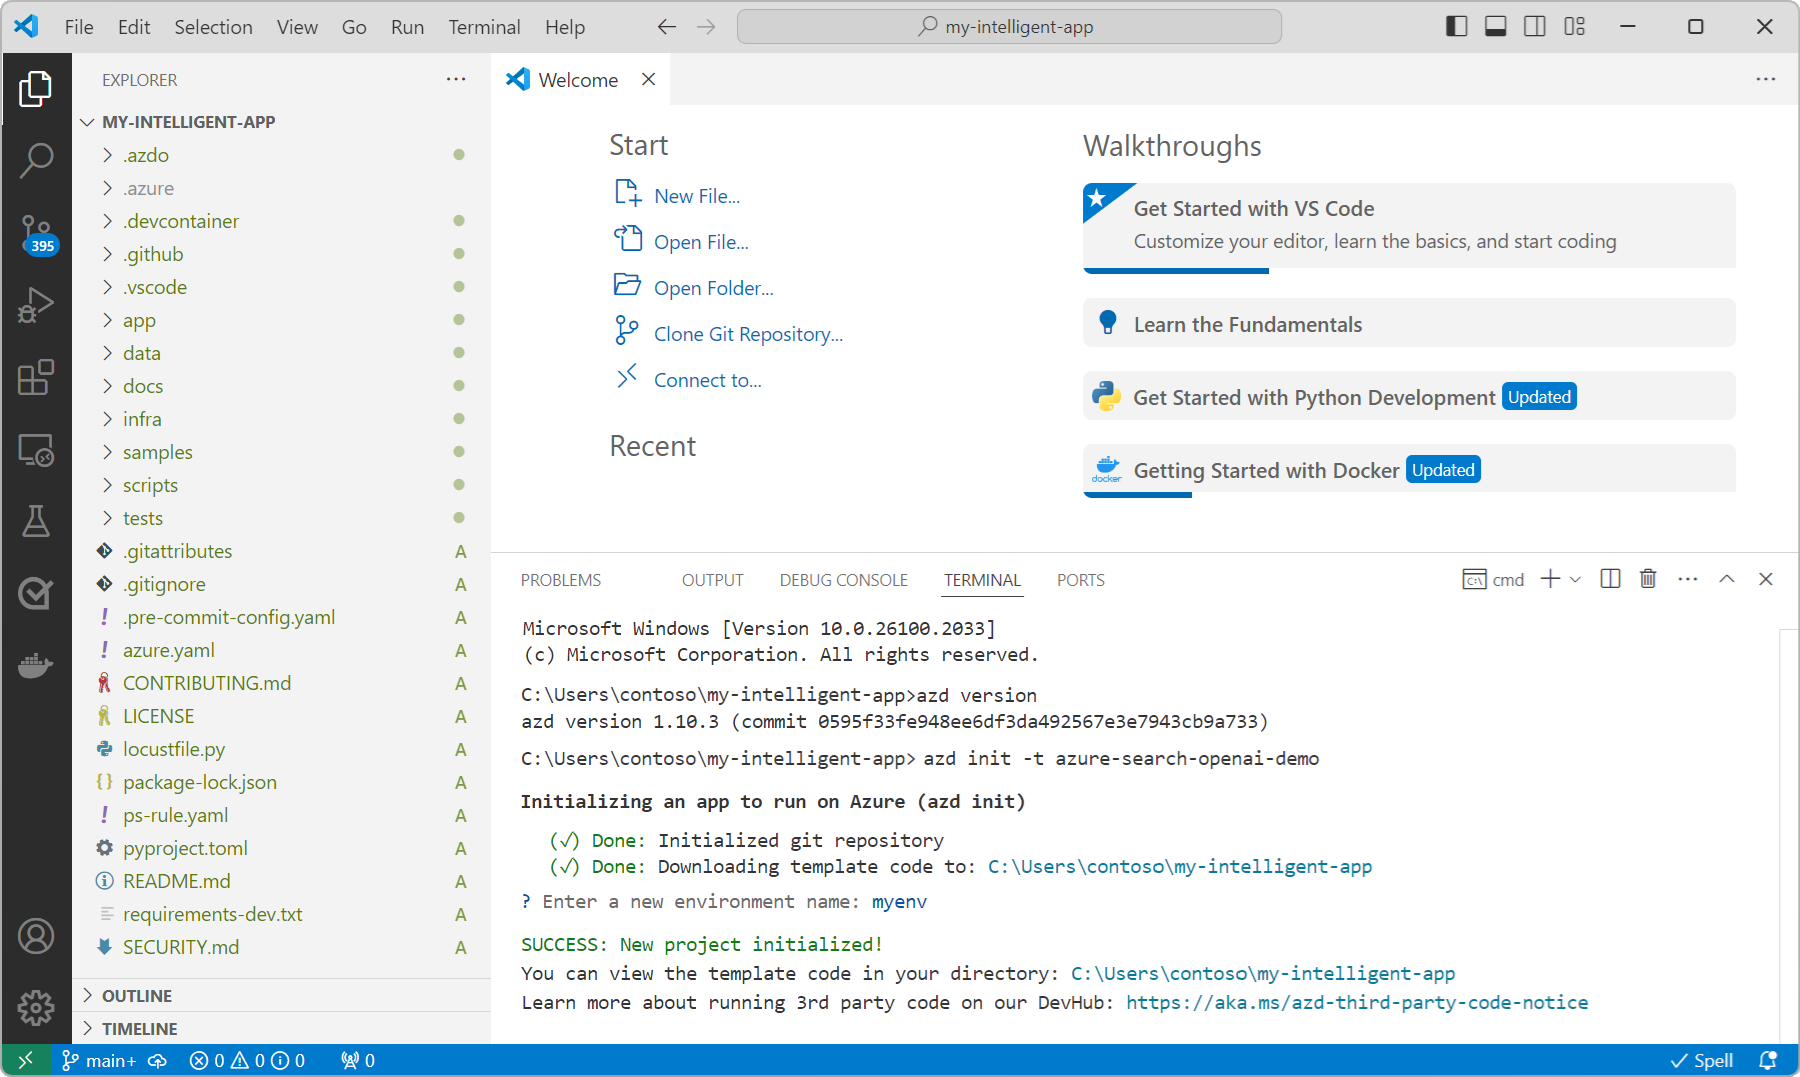
Task: Open Source Control showing 395 pending changes
Action: pyautogui.click(x=37, y=232)
